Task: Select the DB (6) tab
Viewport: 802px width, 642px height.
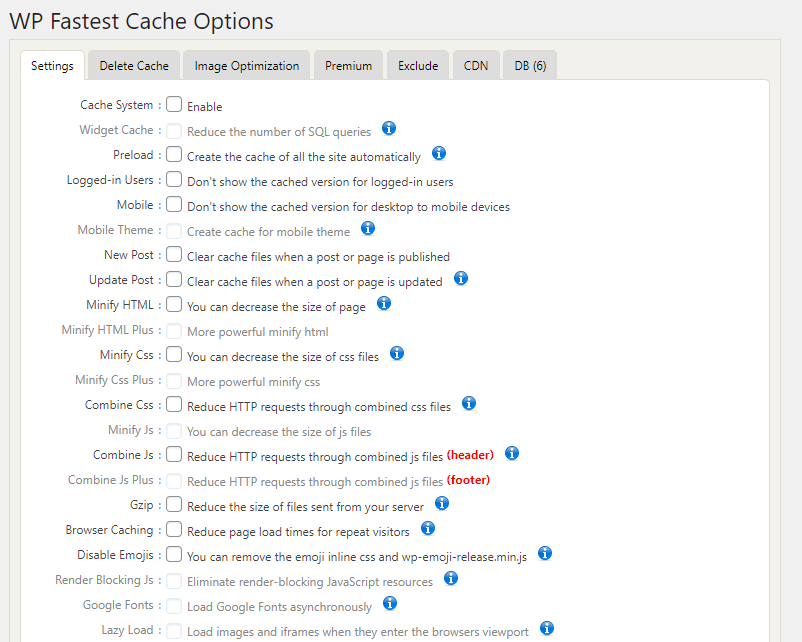Action: click(x=530, y=66)
